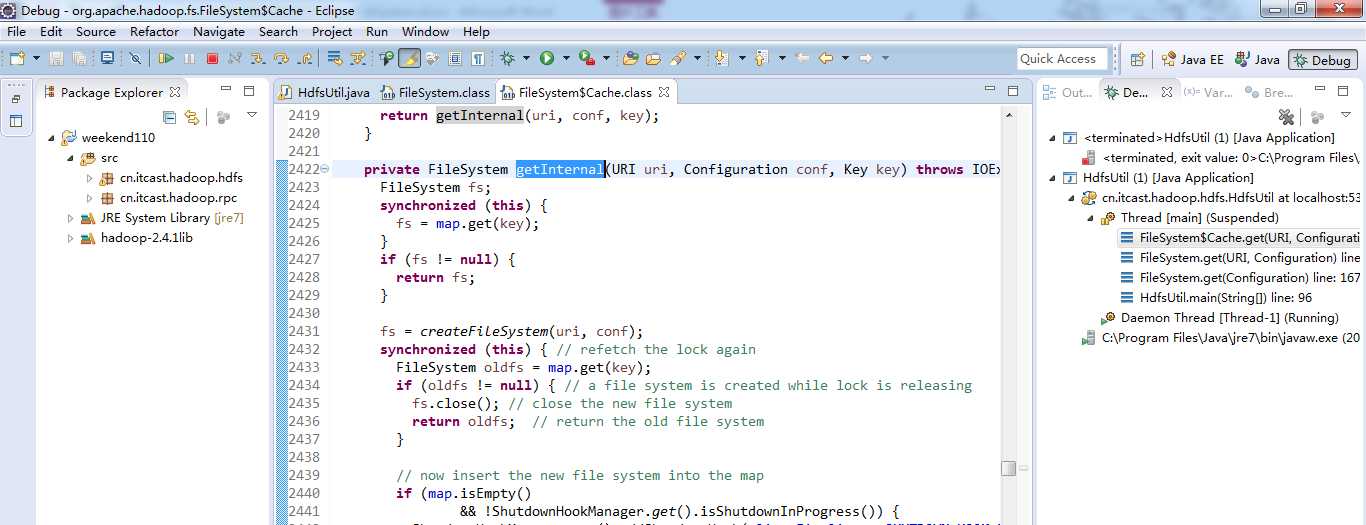Toggle Skip All Breakpoints

135,59
